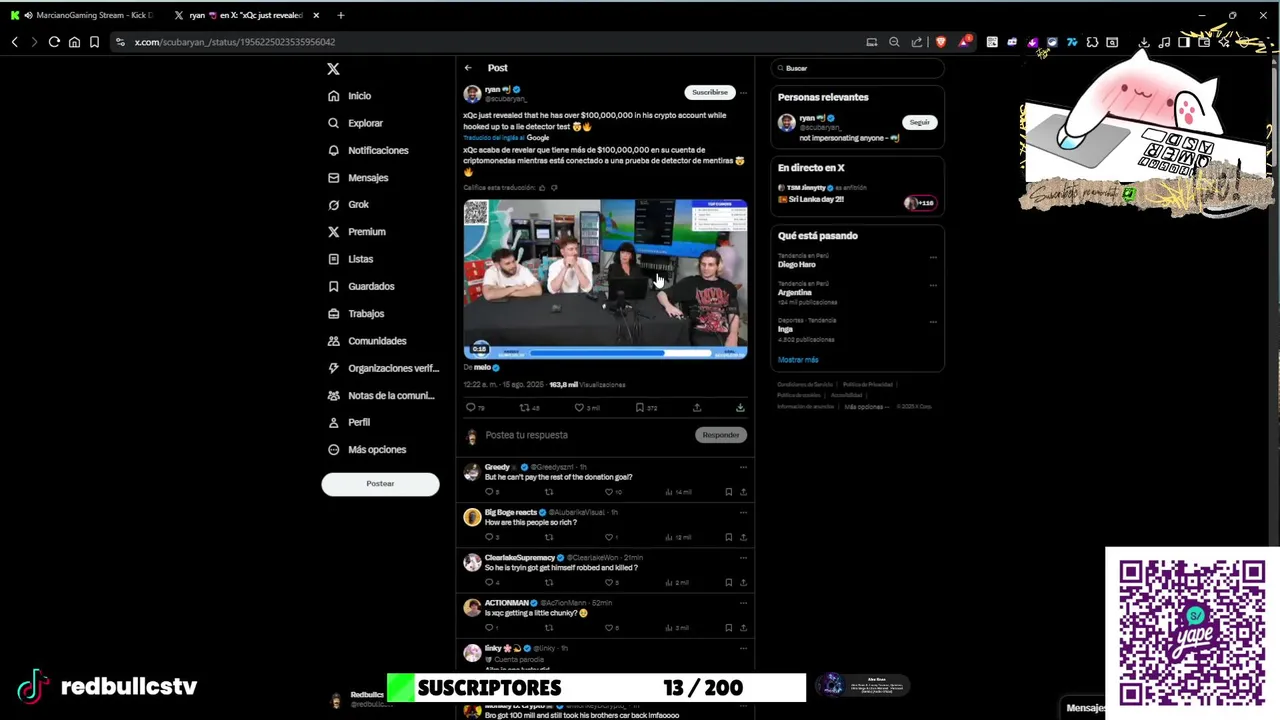This screenshot has height=720, width=1280.
Task: Click the Perfil person icon
Action: [334, 422]
